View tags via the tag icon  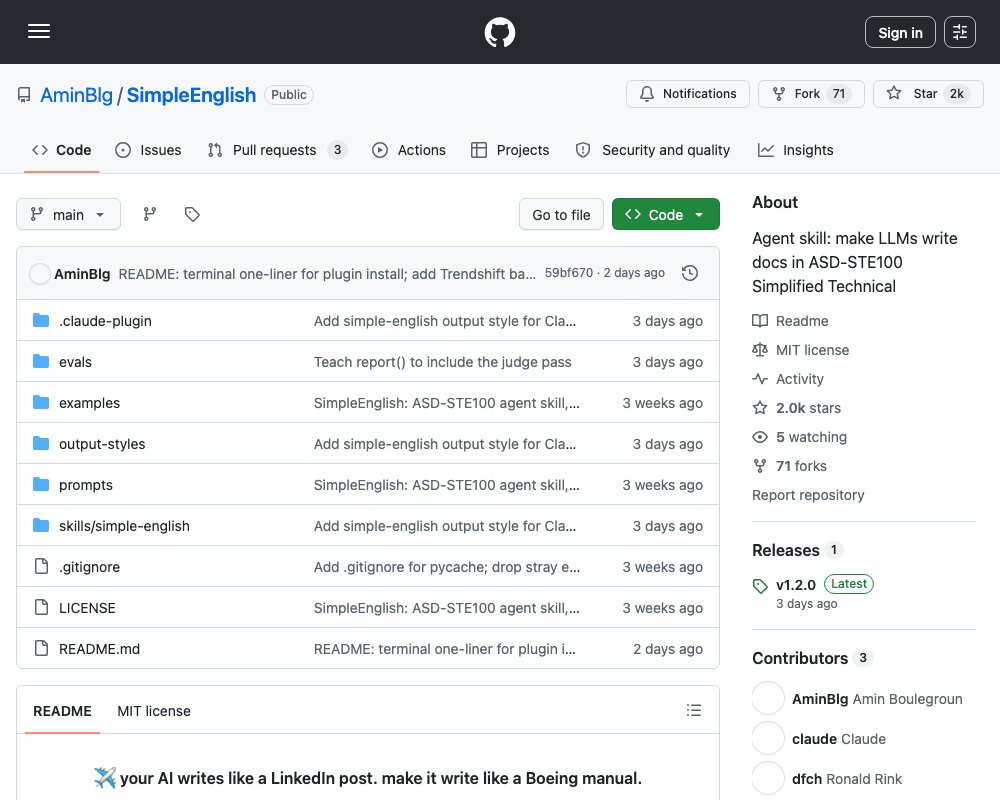pos(192,214)
